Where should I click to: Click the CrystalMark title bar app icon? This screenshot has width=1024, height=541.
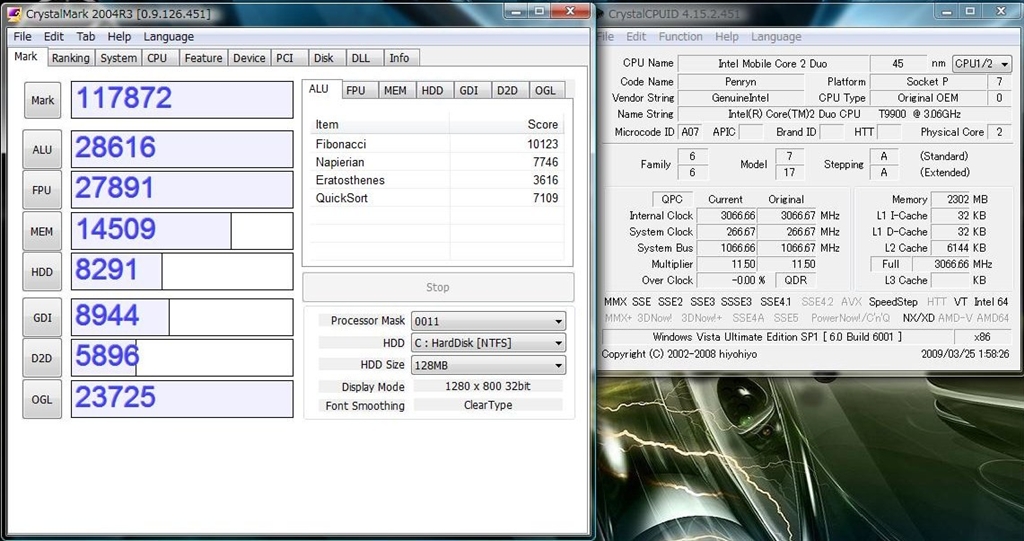[x=14, y=13]
